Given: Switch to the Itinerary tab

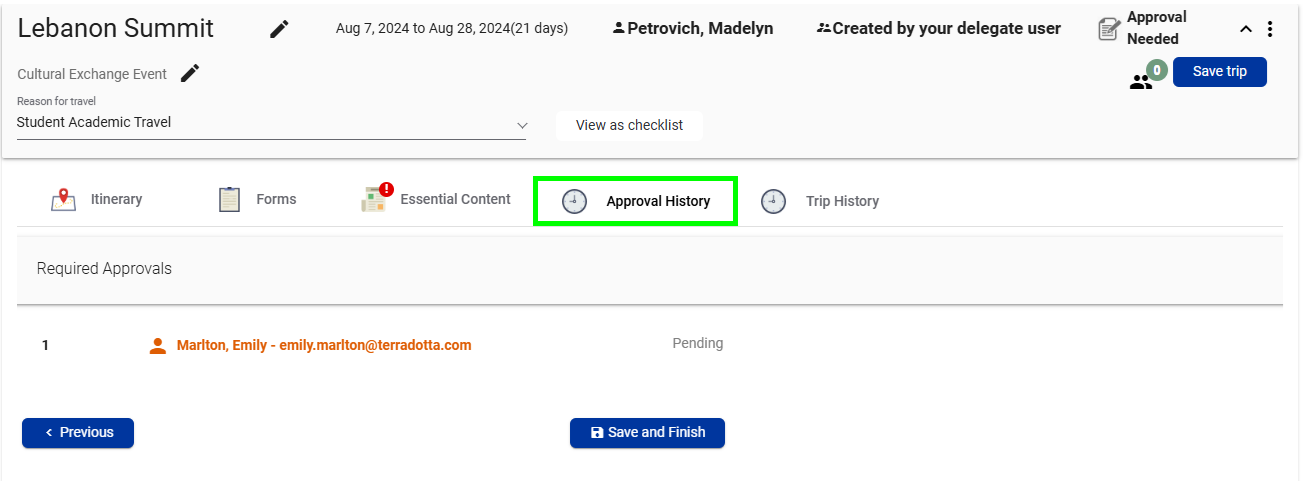Looking at the screenshot, I should (96, 200).
